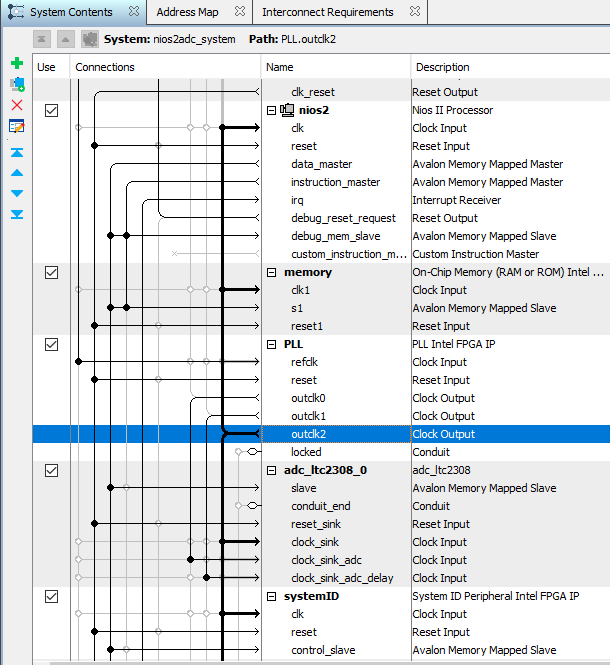The width and height of the screenshot is (610, 665).
Task: Click the move down arrow icon
Action: click(17, 193)
